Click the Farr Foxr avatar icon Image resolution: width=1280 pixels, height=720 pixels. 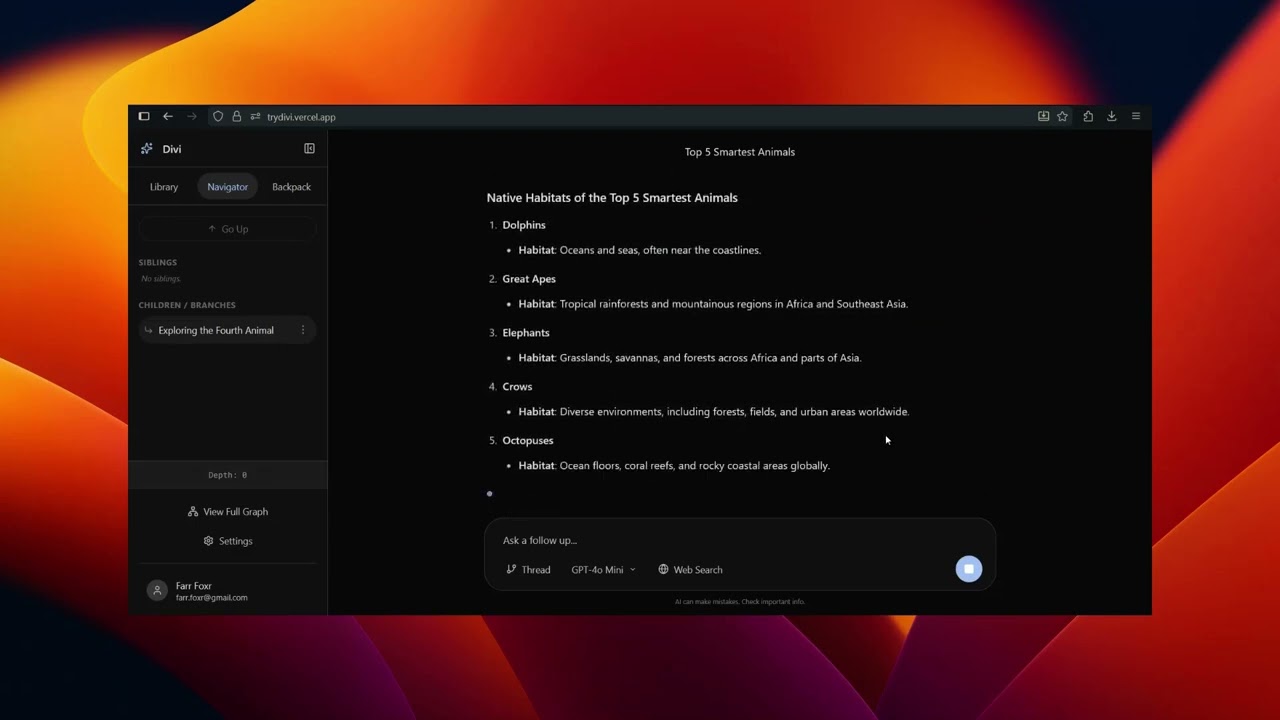157,590
